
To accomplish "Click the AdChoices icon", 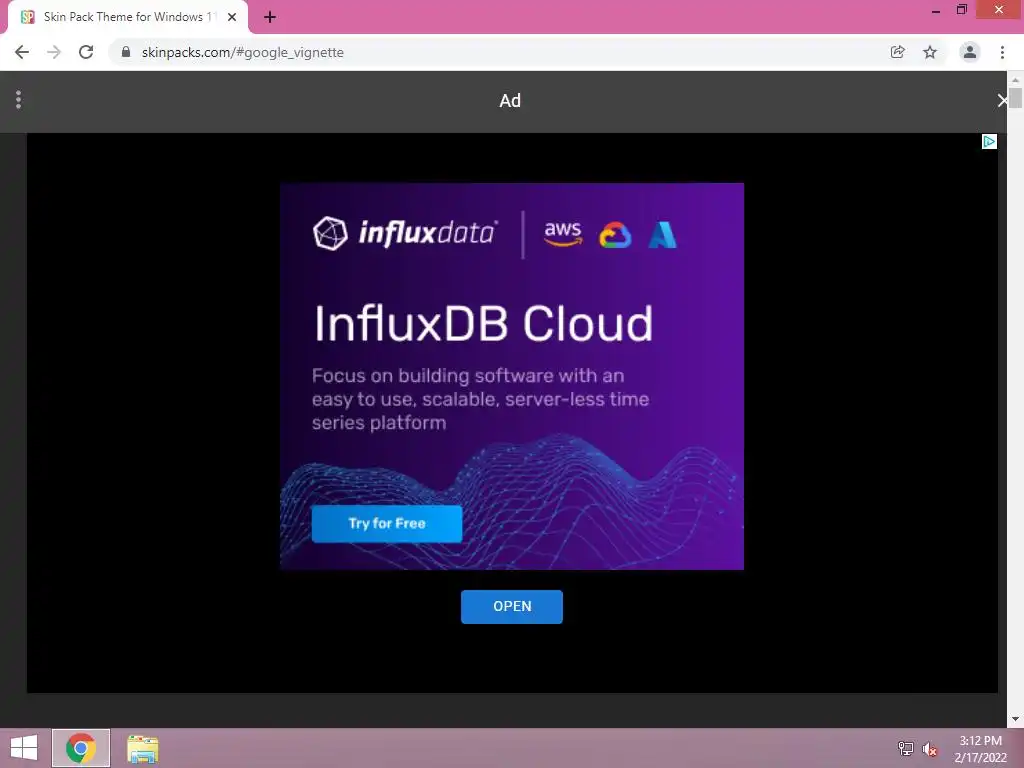I will coord(989,142).
